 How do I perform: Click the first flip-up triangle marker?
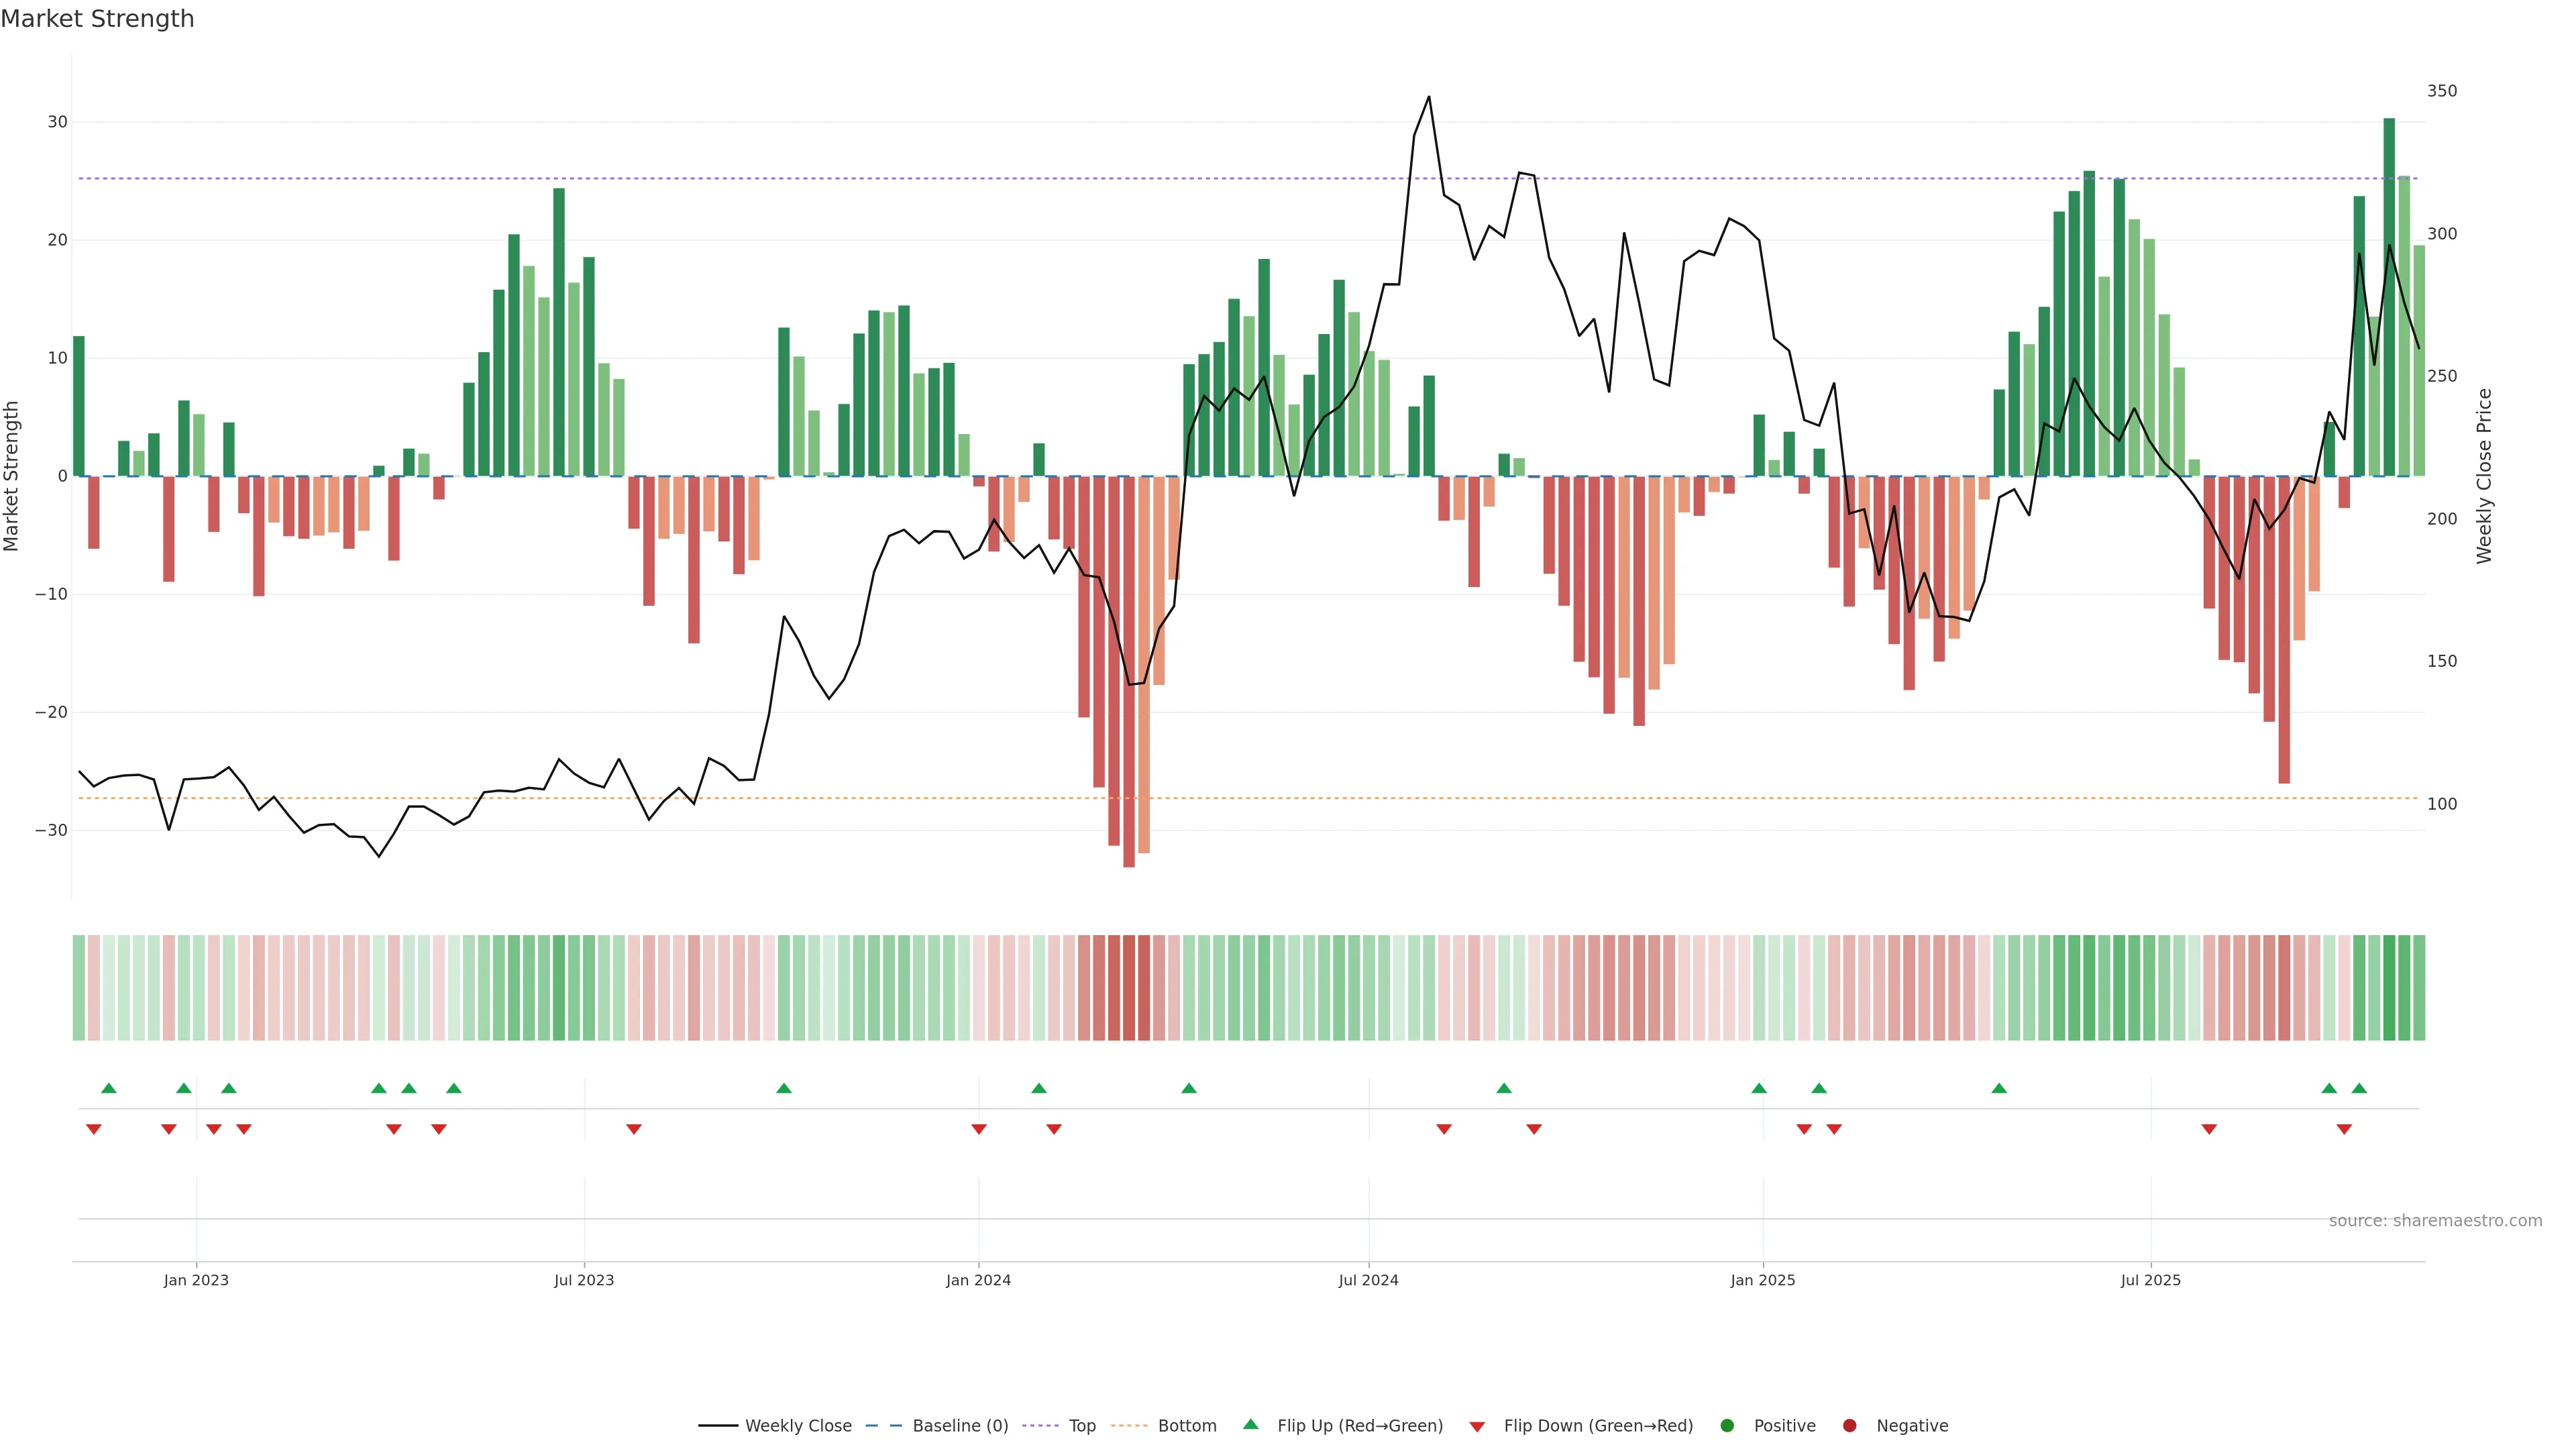point(109,1088)
